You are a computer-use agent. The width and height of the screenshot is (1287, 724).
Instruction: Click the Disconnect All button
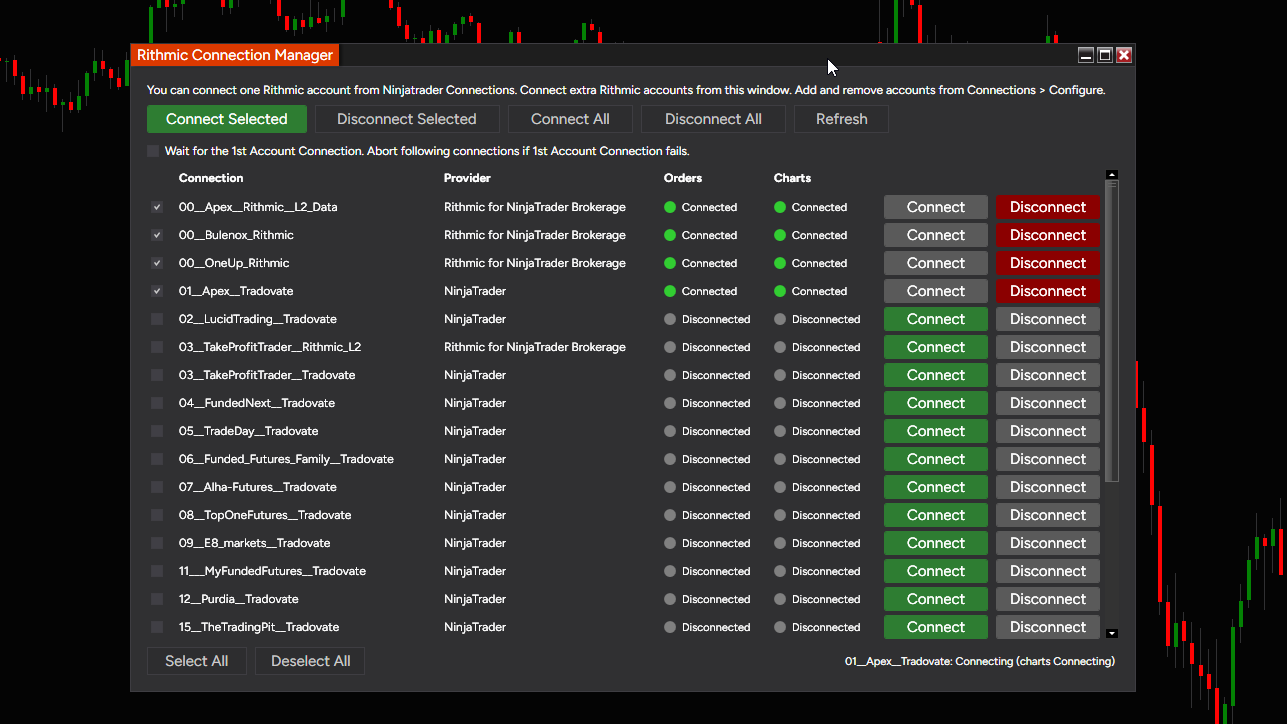(x=713, y=119)
